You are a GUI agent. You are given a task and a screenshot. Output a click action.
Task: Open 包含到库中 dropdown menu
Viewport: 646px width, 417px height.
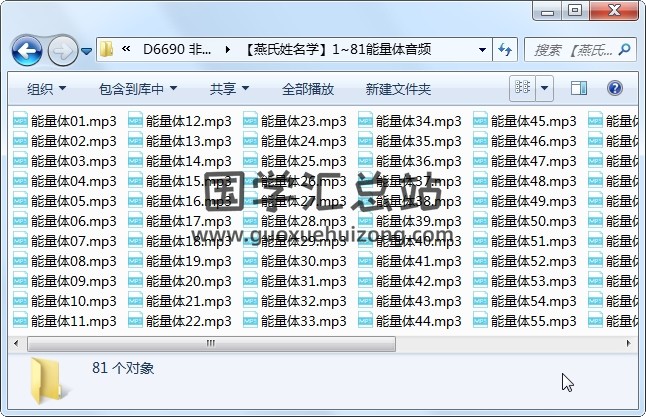point(138,89)
